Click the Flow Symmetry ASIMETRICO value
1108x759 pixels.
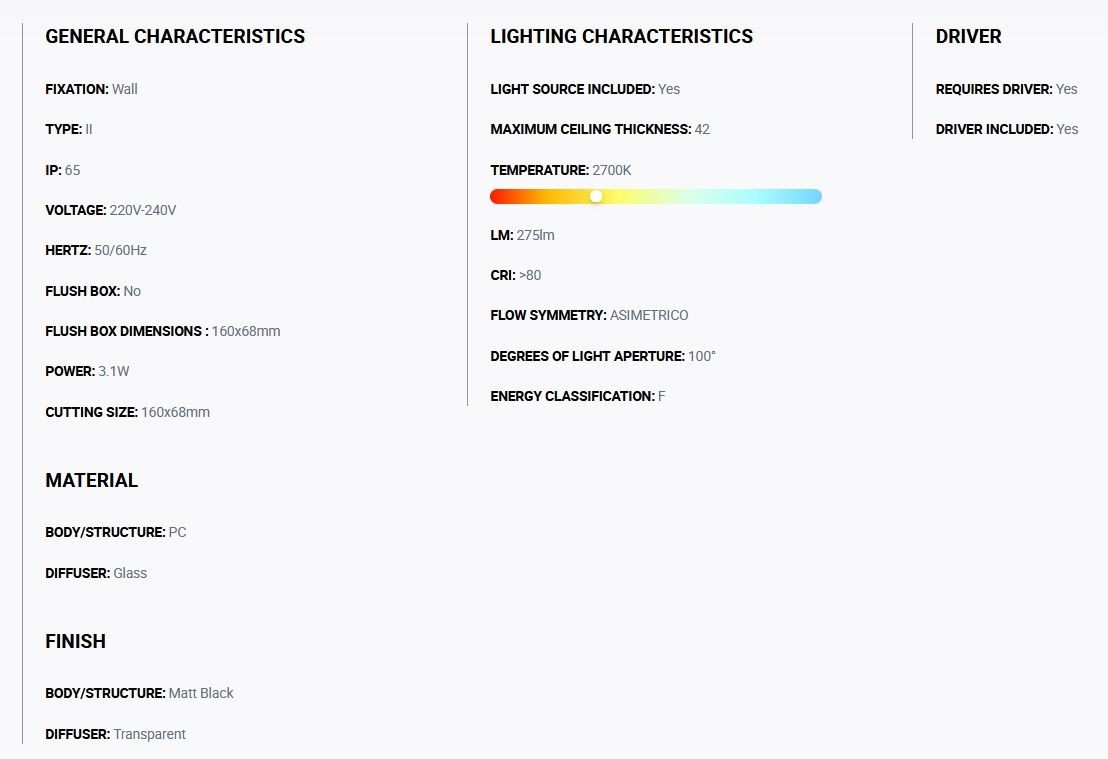648,315
